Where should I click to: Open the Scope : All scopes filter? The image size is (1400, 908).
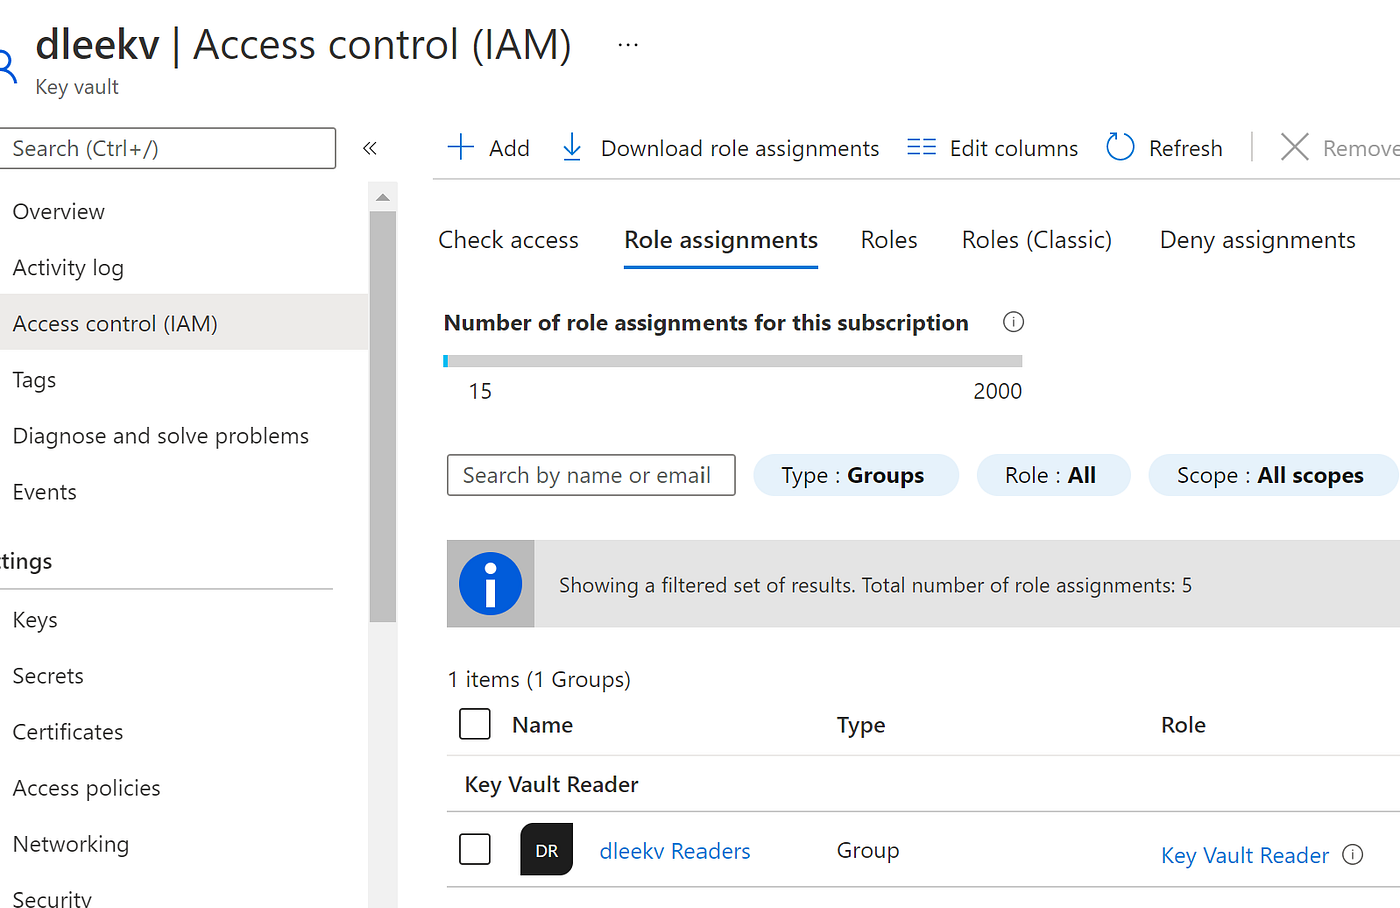click(1270, 475)
